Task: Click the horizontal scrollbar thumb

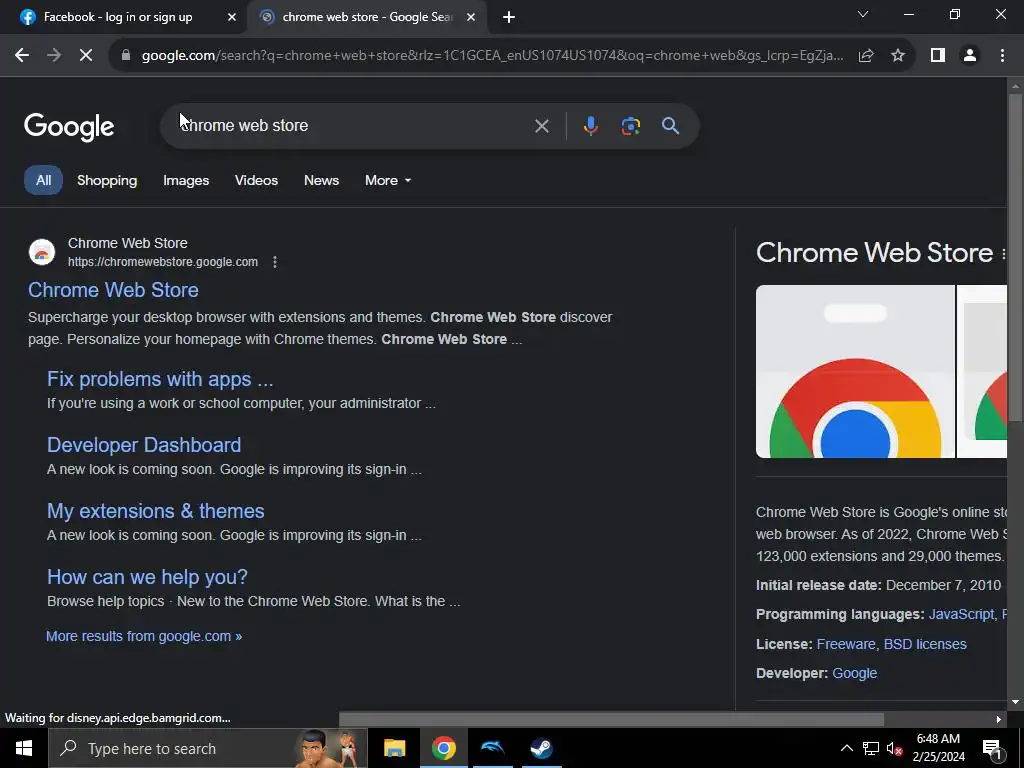Action: pyautogui.click(x=611, y=719)
